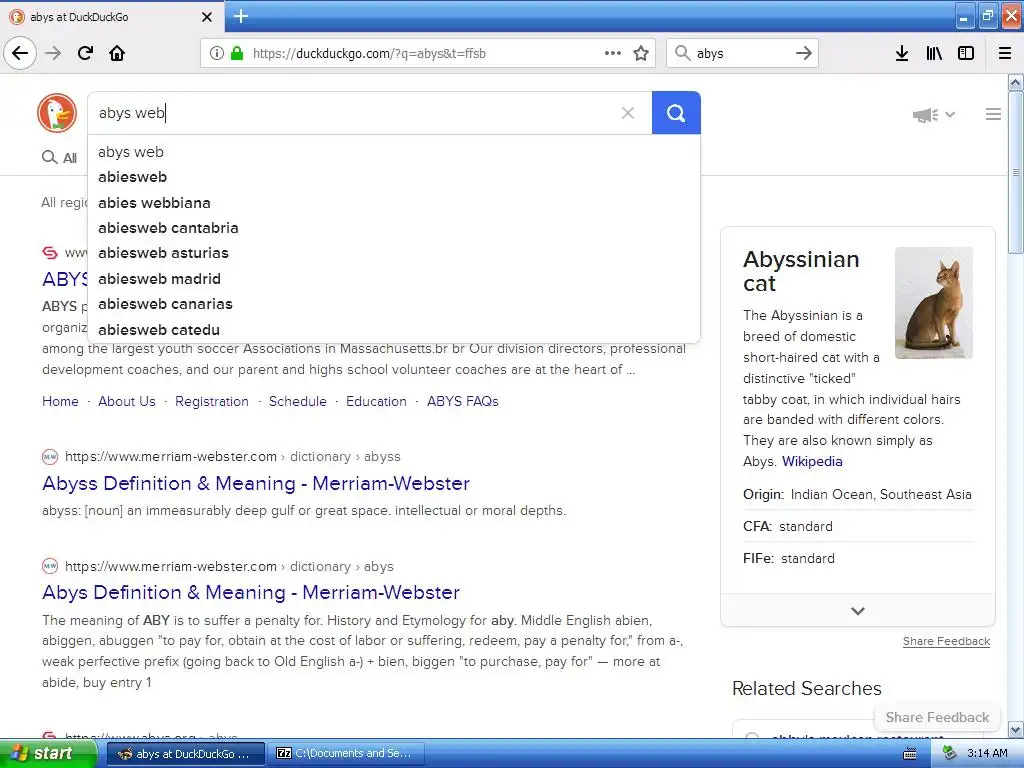Viewport: 1024px width, 768px height.
Task: Click the merriam-webster.com dictionary abys URL
Action: [x=229, y=566]
